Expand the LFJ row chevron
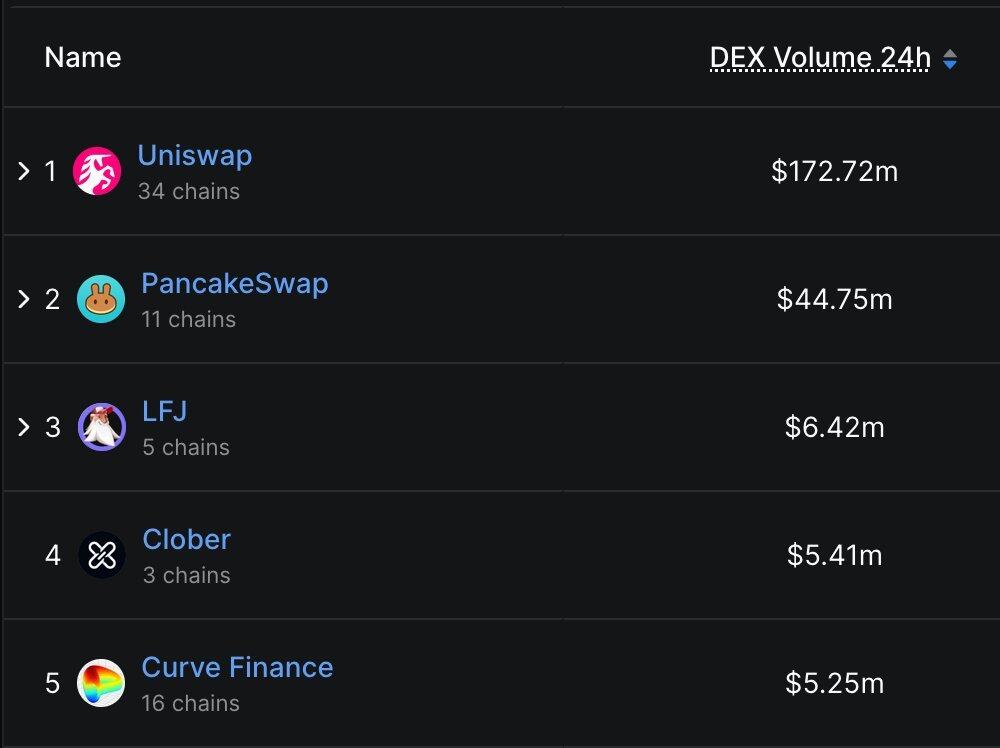The image size is (1000, 748). [24, 427]
